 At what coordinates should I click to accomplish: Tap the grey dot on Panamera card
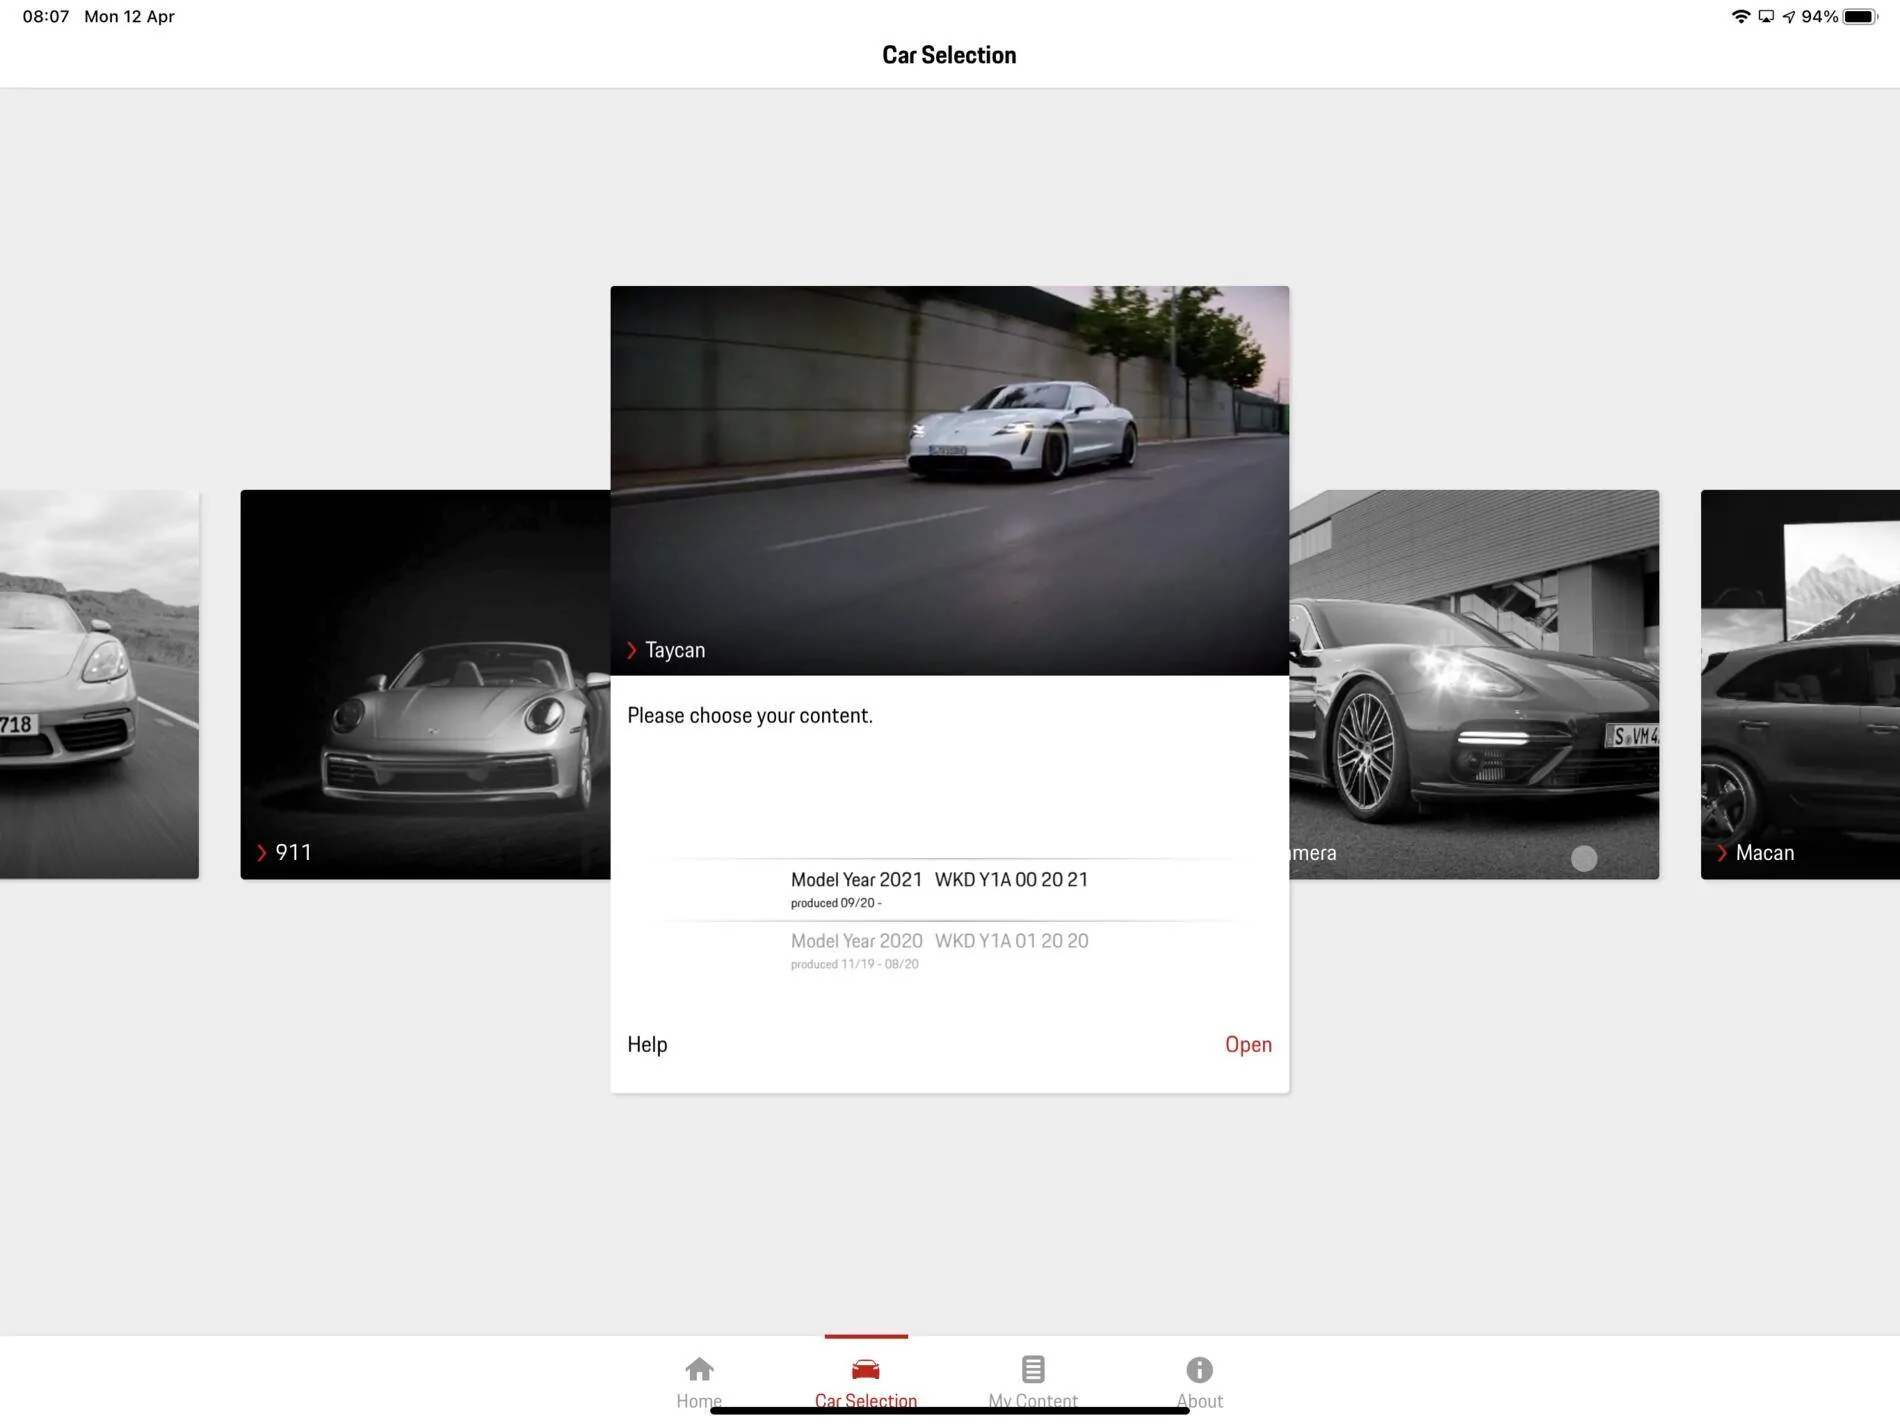pyautogui.click(x=1584, y=858)
